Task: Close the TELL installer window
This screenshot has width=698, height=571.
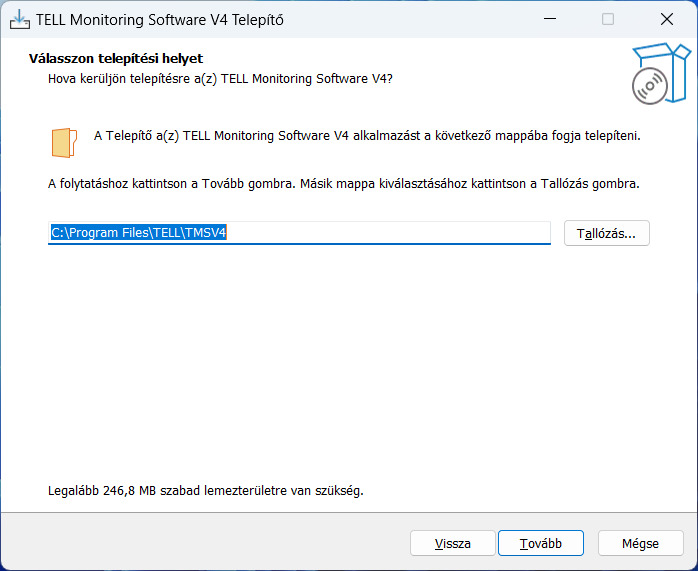Action: 666,19
